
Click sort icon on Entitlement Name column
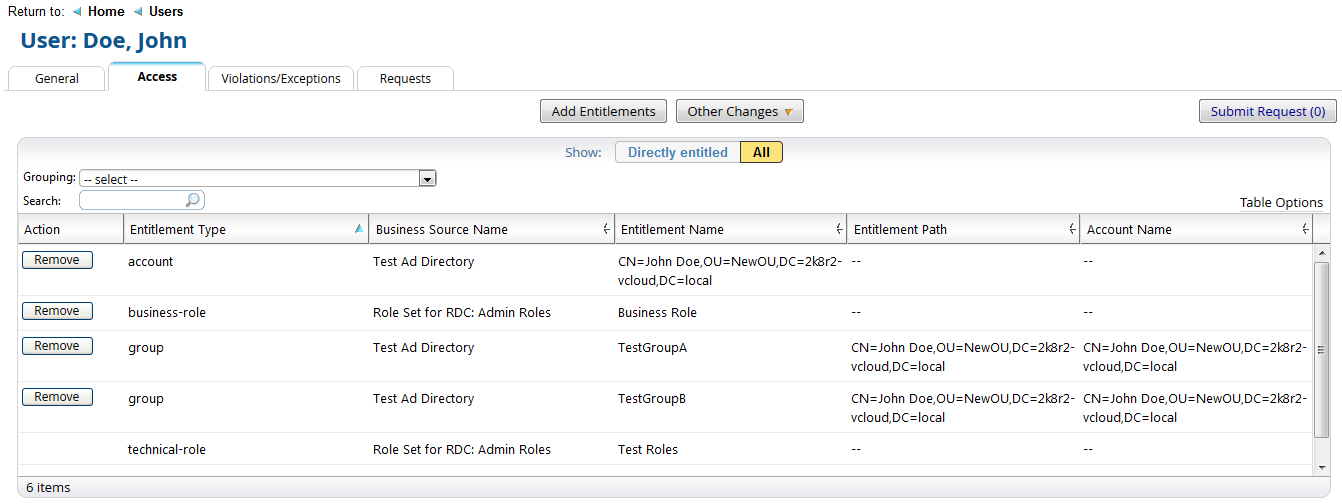coord(838,229)
